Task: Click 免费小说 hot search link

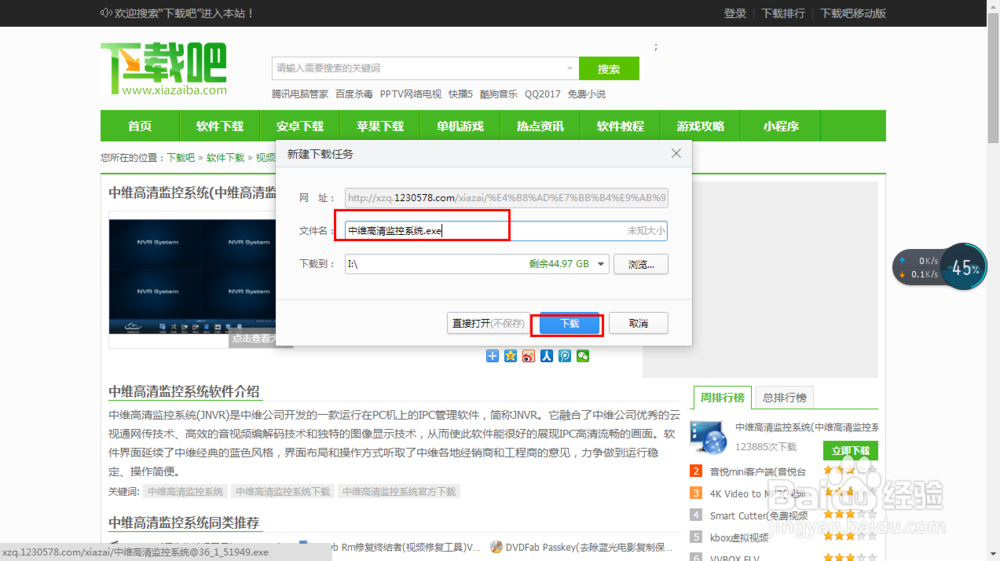Action: click(587, 94)
